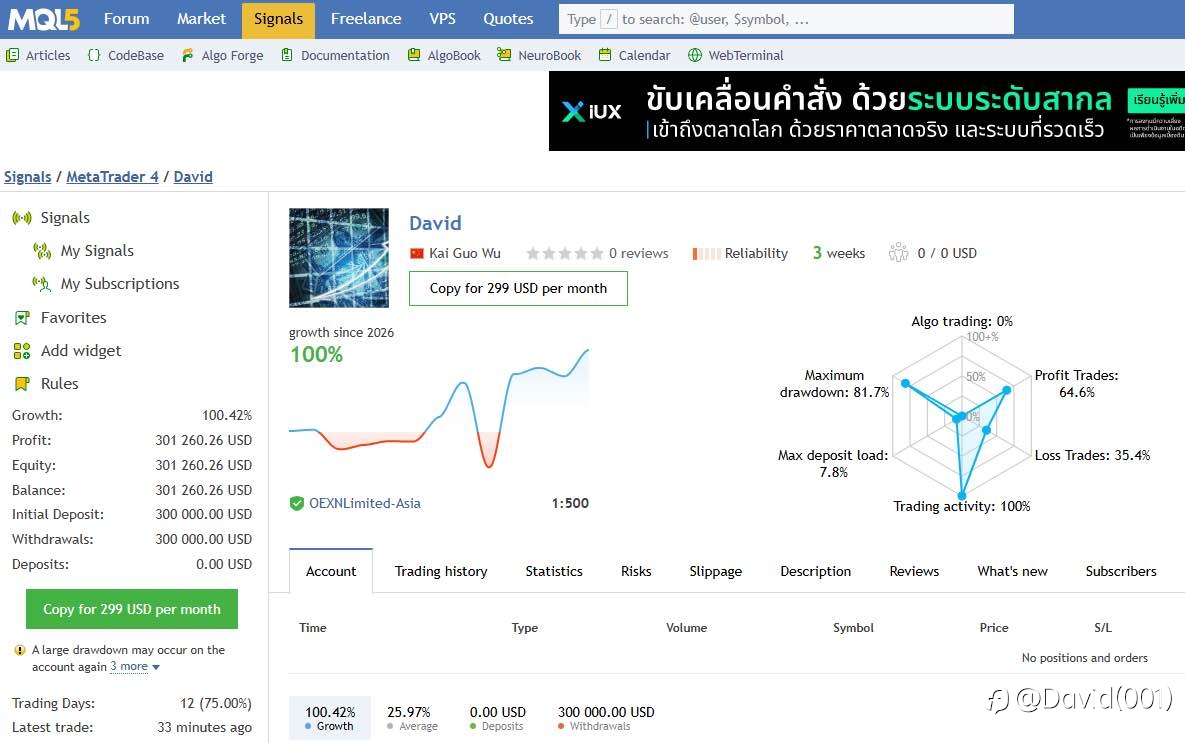Open the VPS menu
This screenshot has height=743, width=1185.
point(442,19)
